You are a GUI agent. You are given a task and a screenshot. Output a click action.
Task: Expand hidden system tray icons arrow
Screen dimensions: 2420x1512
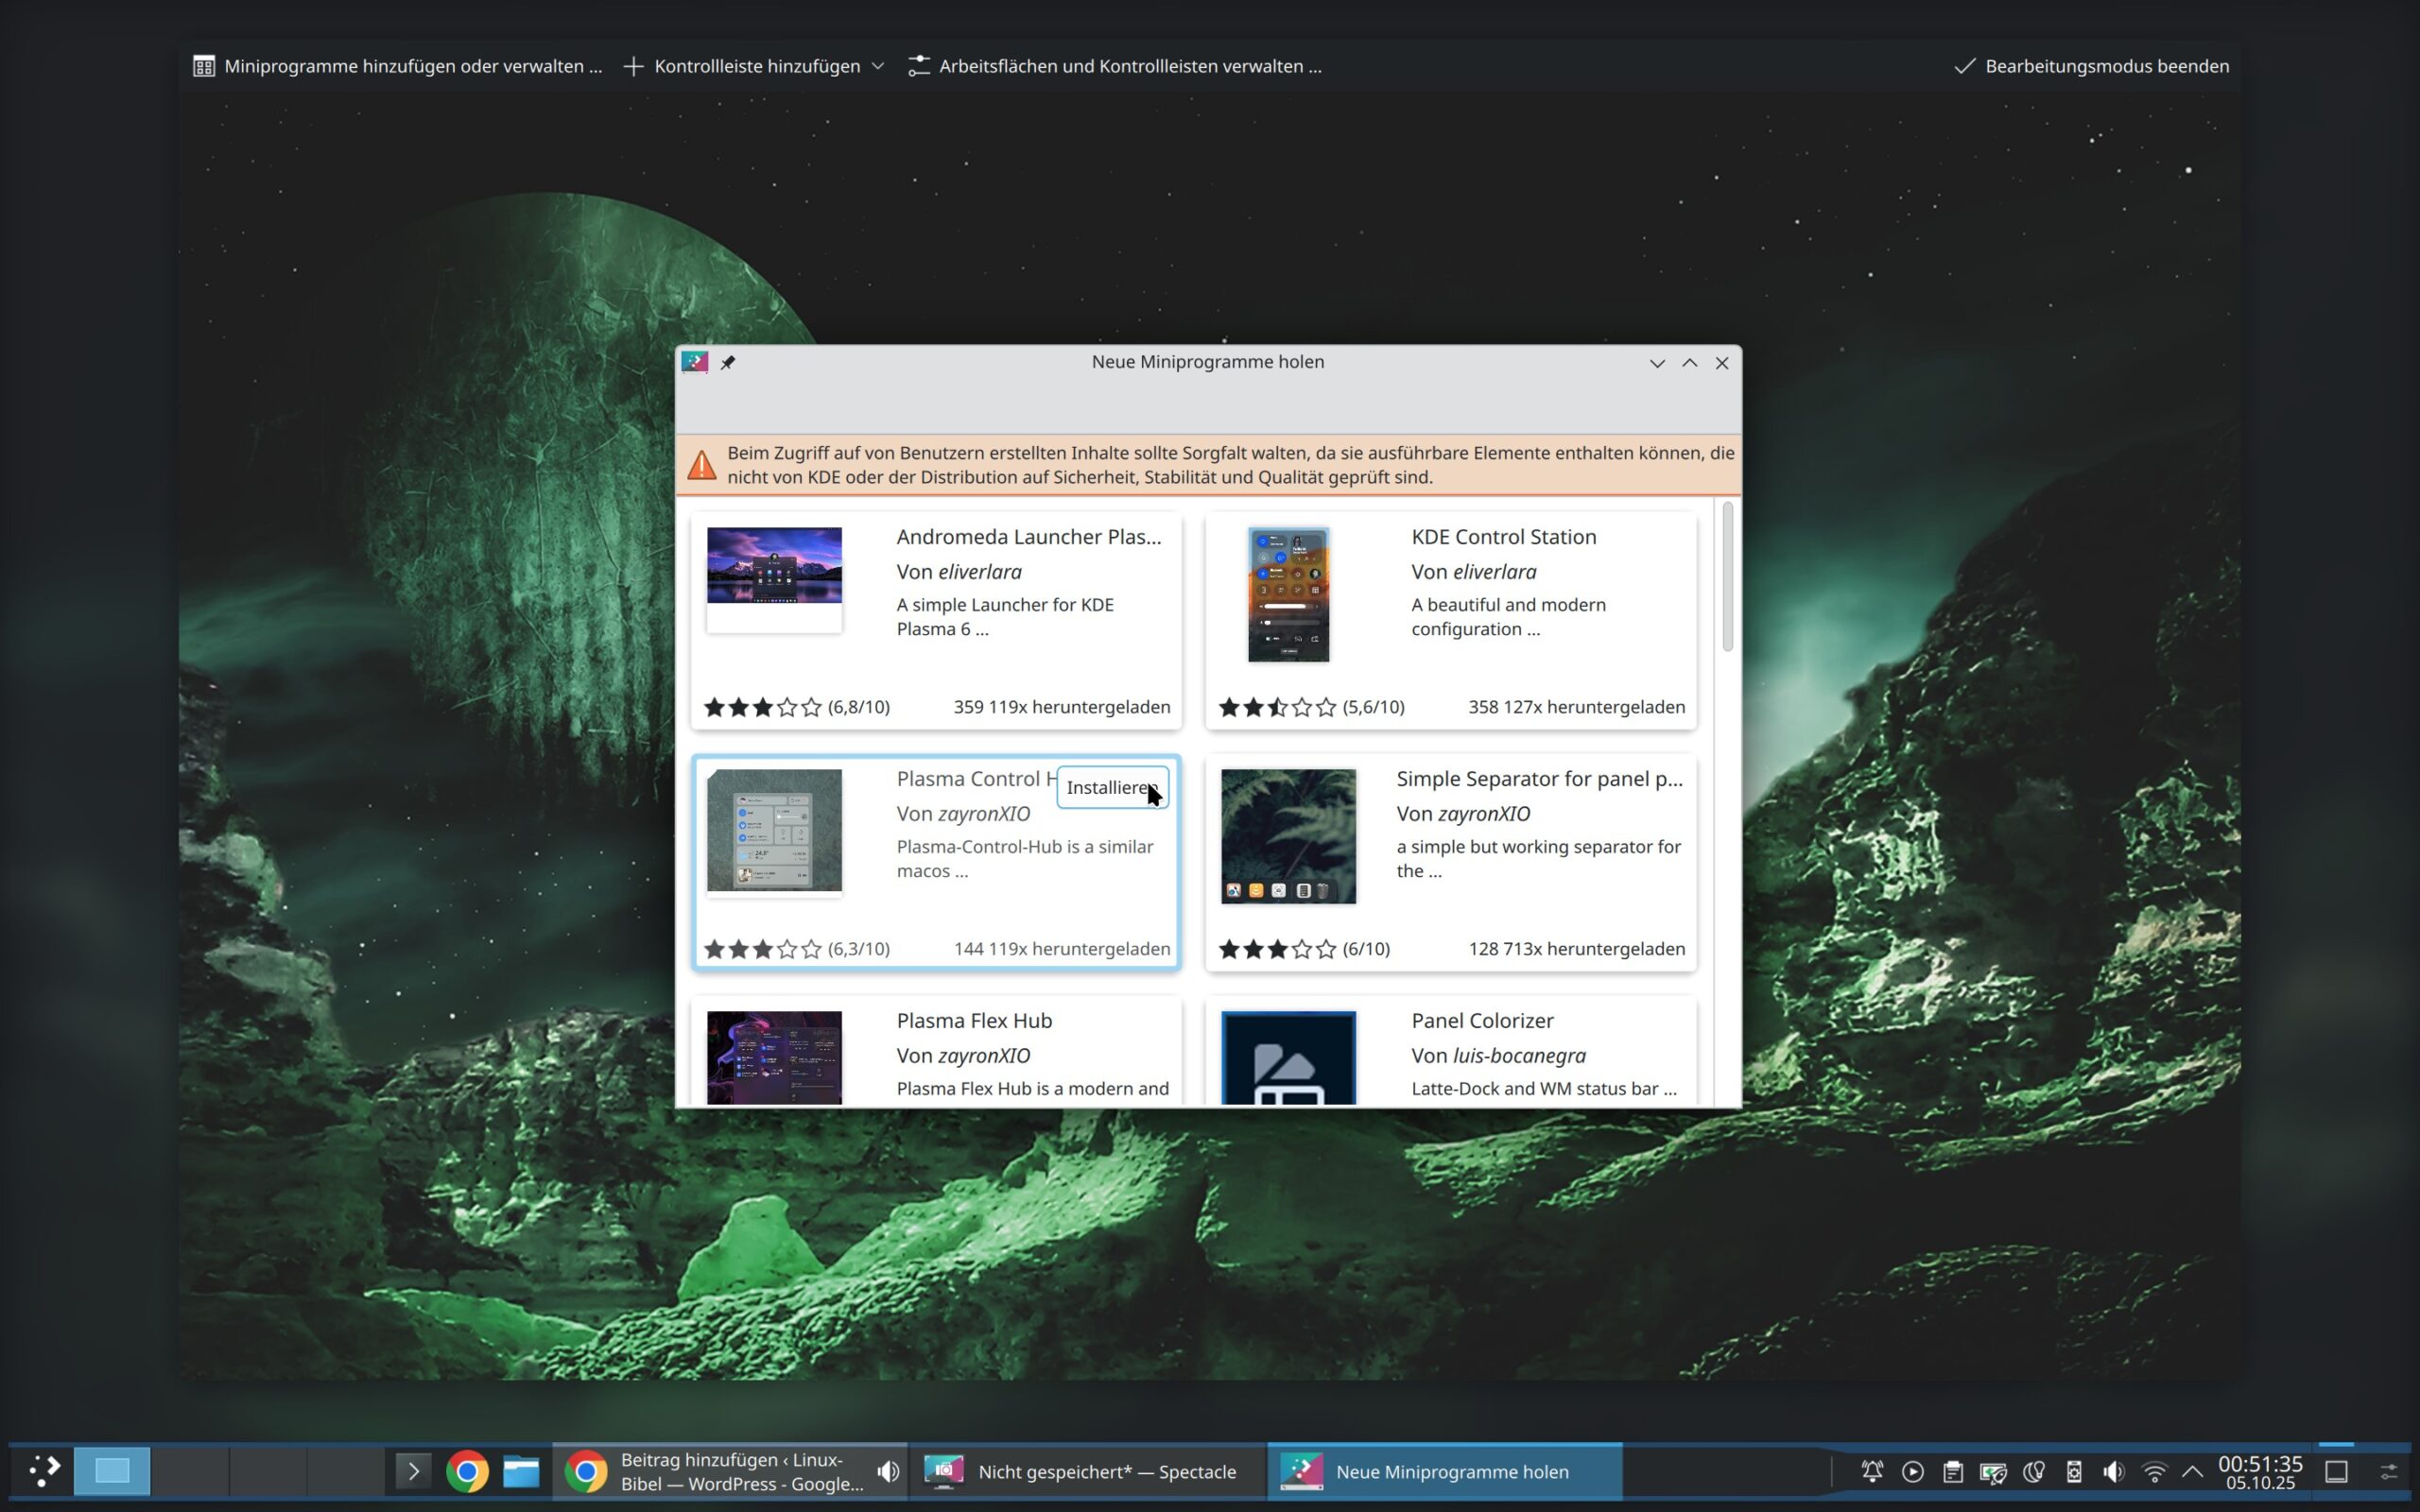2192,1471
